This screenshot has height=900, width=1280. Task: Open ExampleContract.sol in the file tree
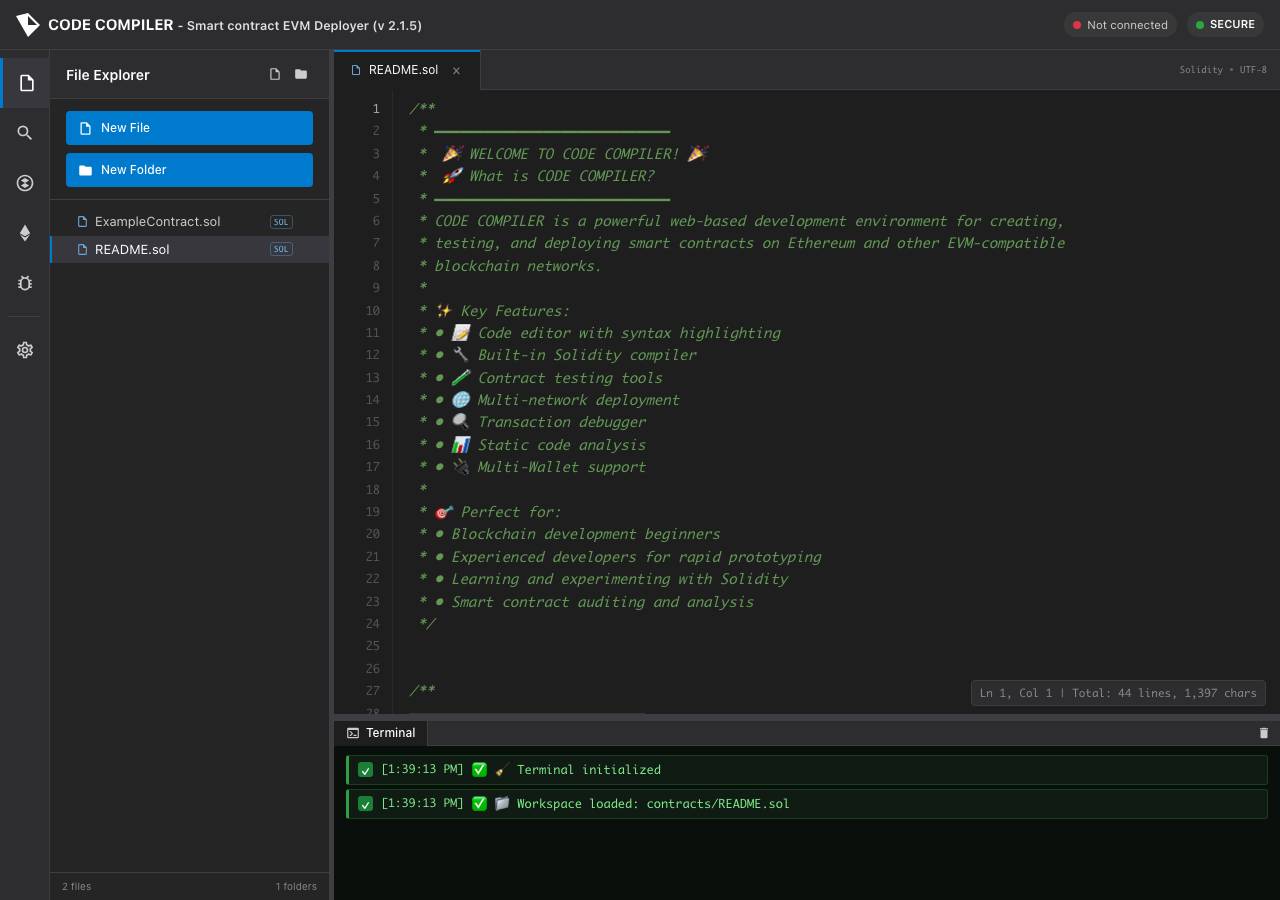click(189, 222)
